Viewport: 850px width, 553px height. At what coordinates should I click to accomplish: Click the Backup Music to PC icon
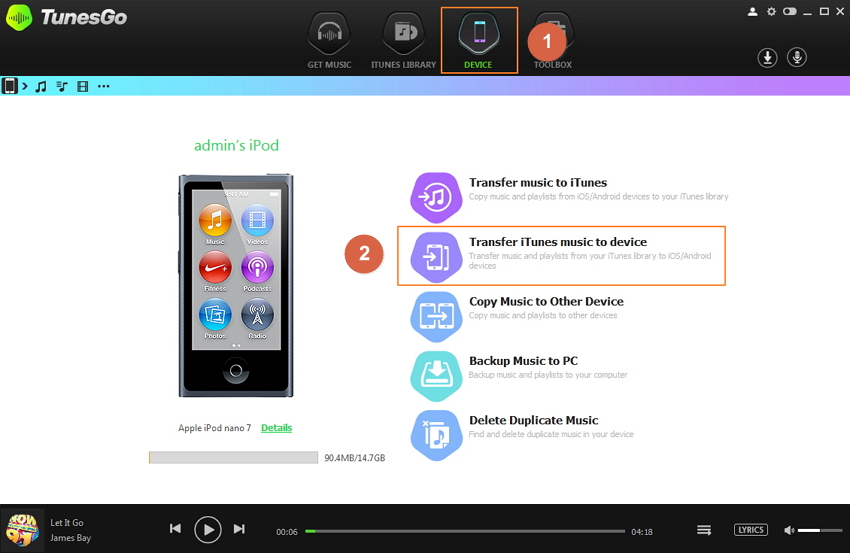tap(435, 374)
